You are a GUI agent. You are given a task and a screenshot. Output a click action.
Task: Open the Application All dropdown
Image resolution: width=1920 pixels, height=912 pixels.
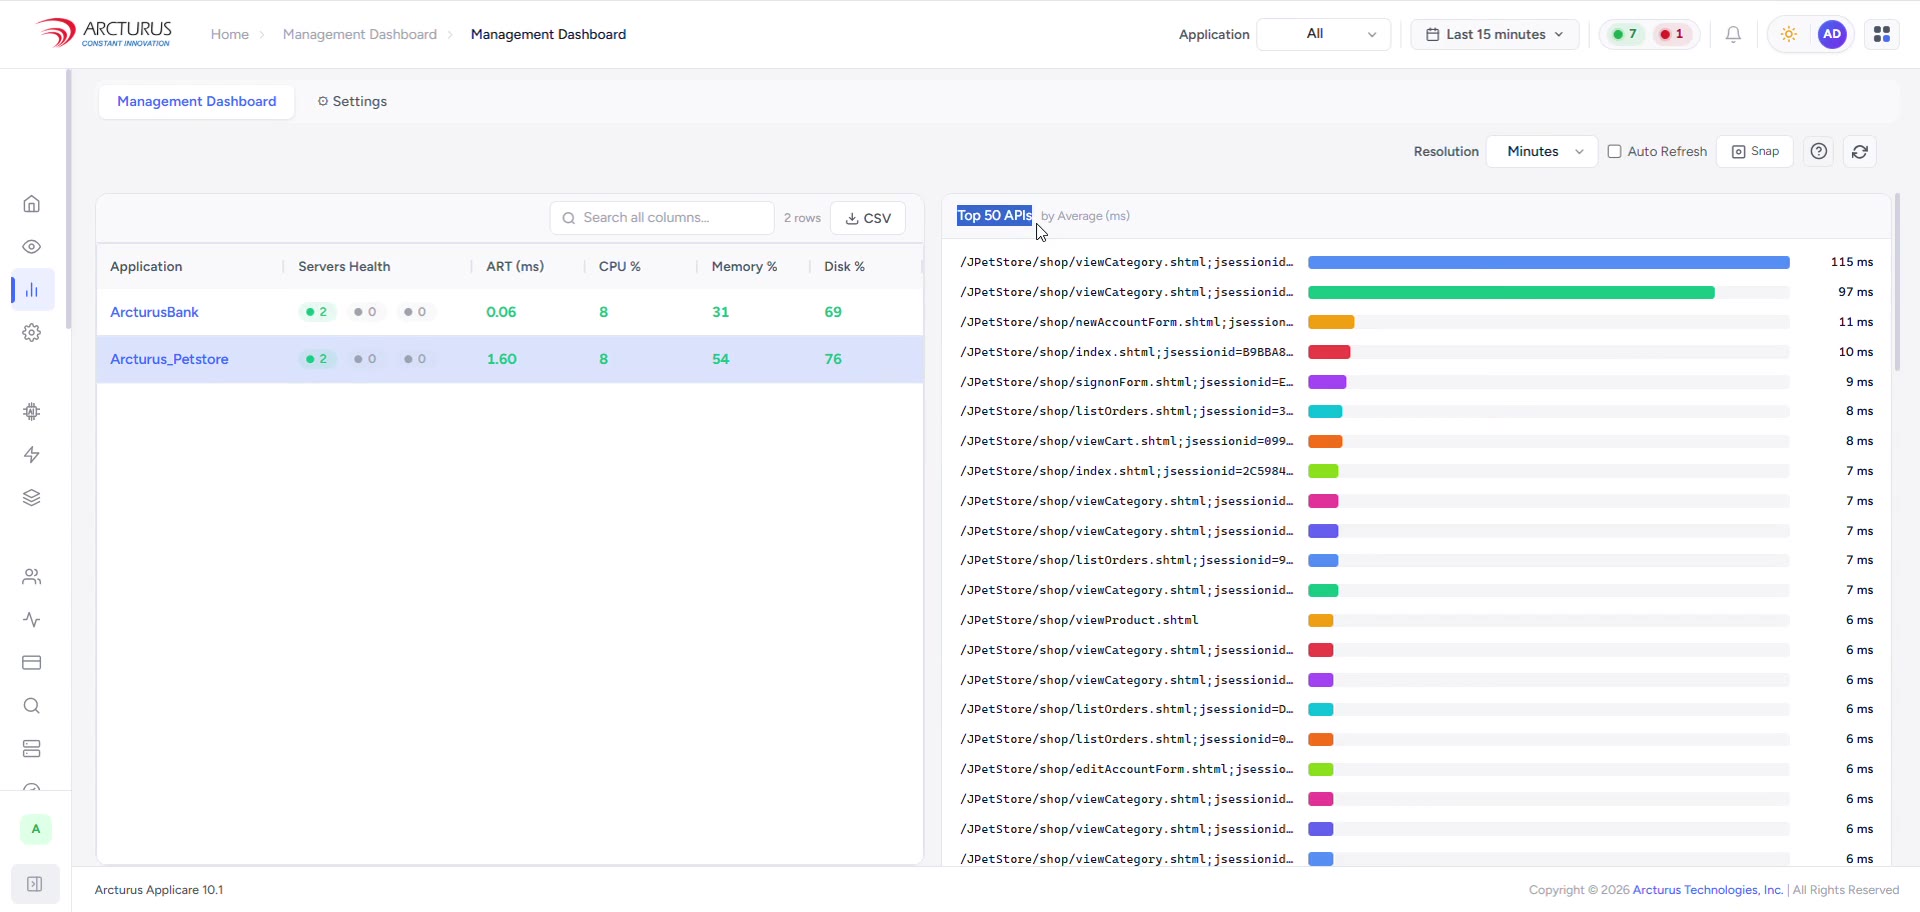1323,34
